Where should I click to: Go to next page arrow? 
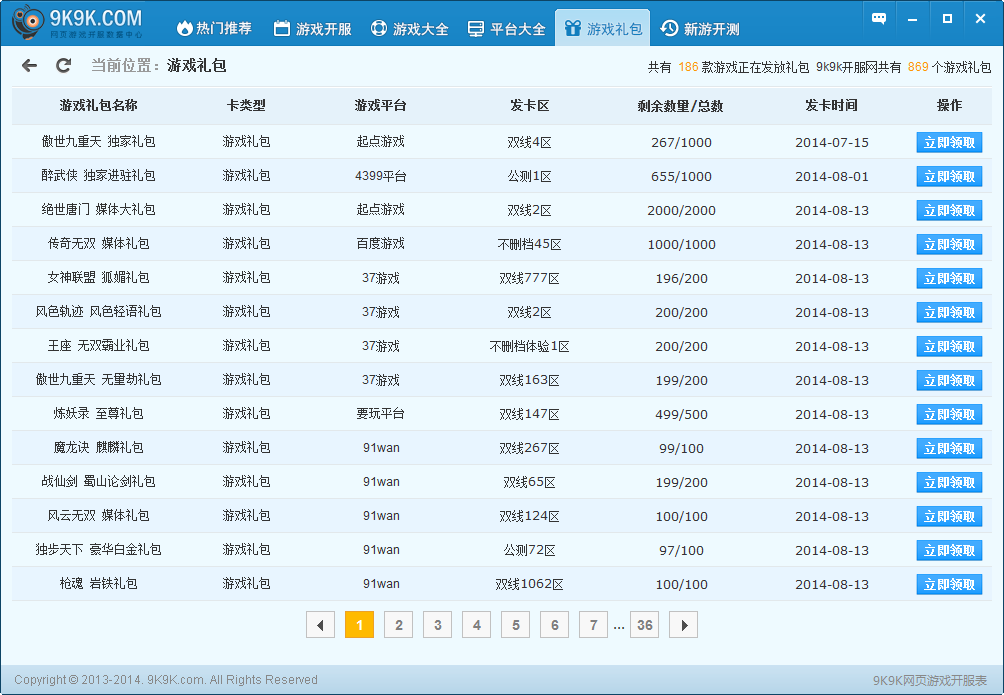click(x=683, y=625)
